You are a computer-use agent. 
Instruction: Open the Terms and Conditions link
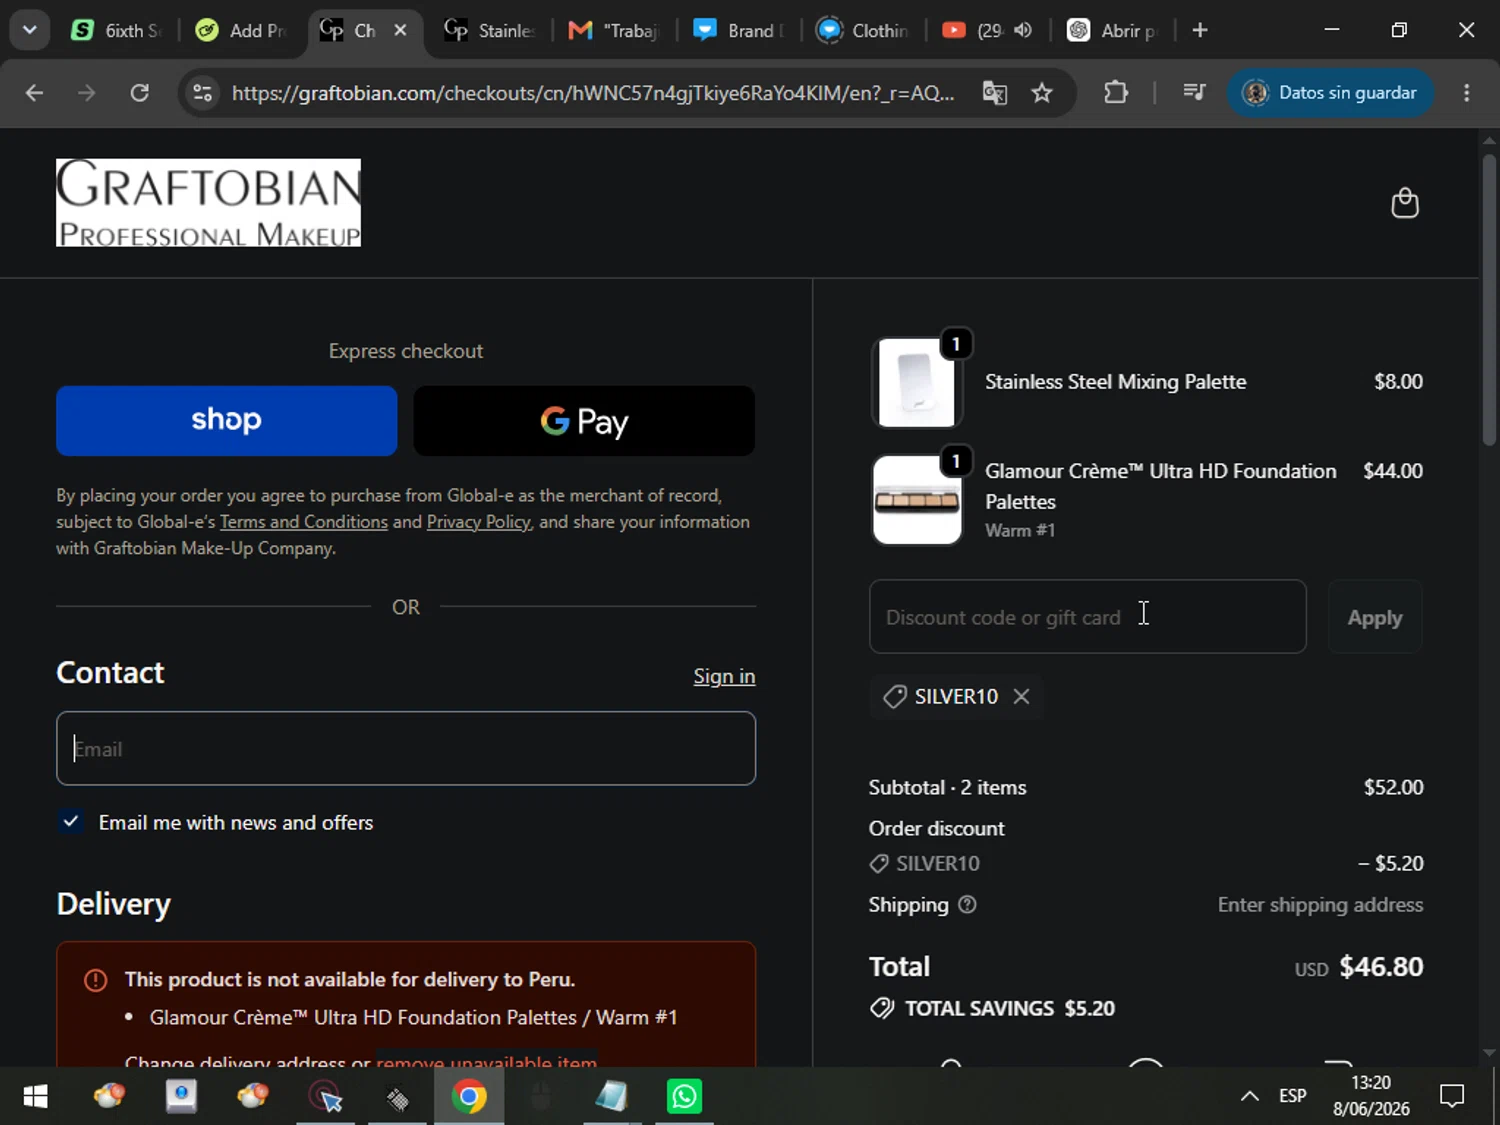point(303,522)
